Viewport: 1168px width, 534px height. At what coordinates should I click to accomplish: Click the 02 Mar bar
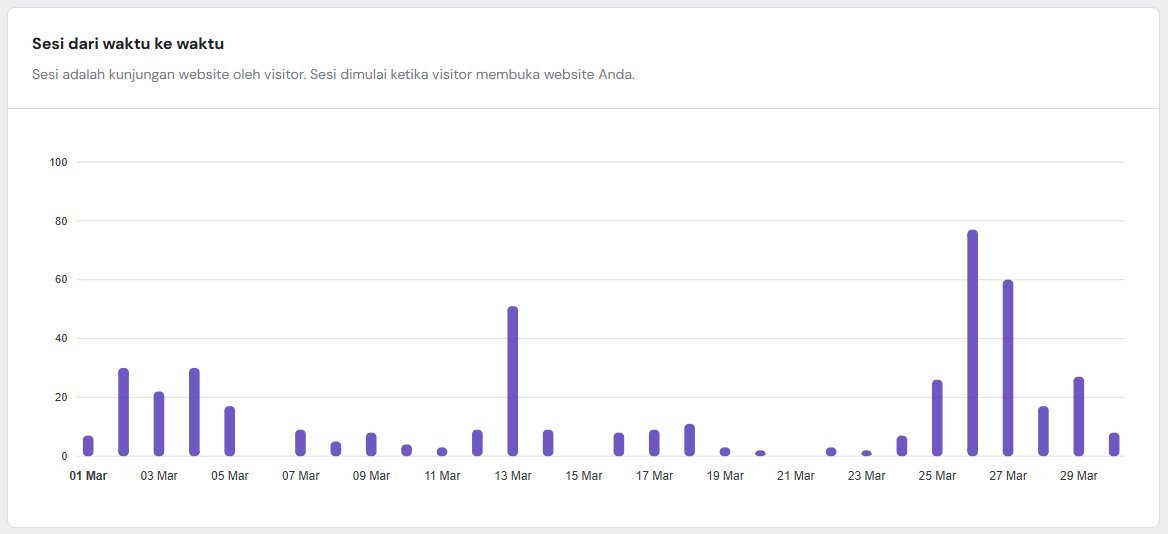124,412
